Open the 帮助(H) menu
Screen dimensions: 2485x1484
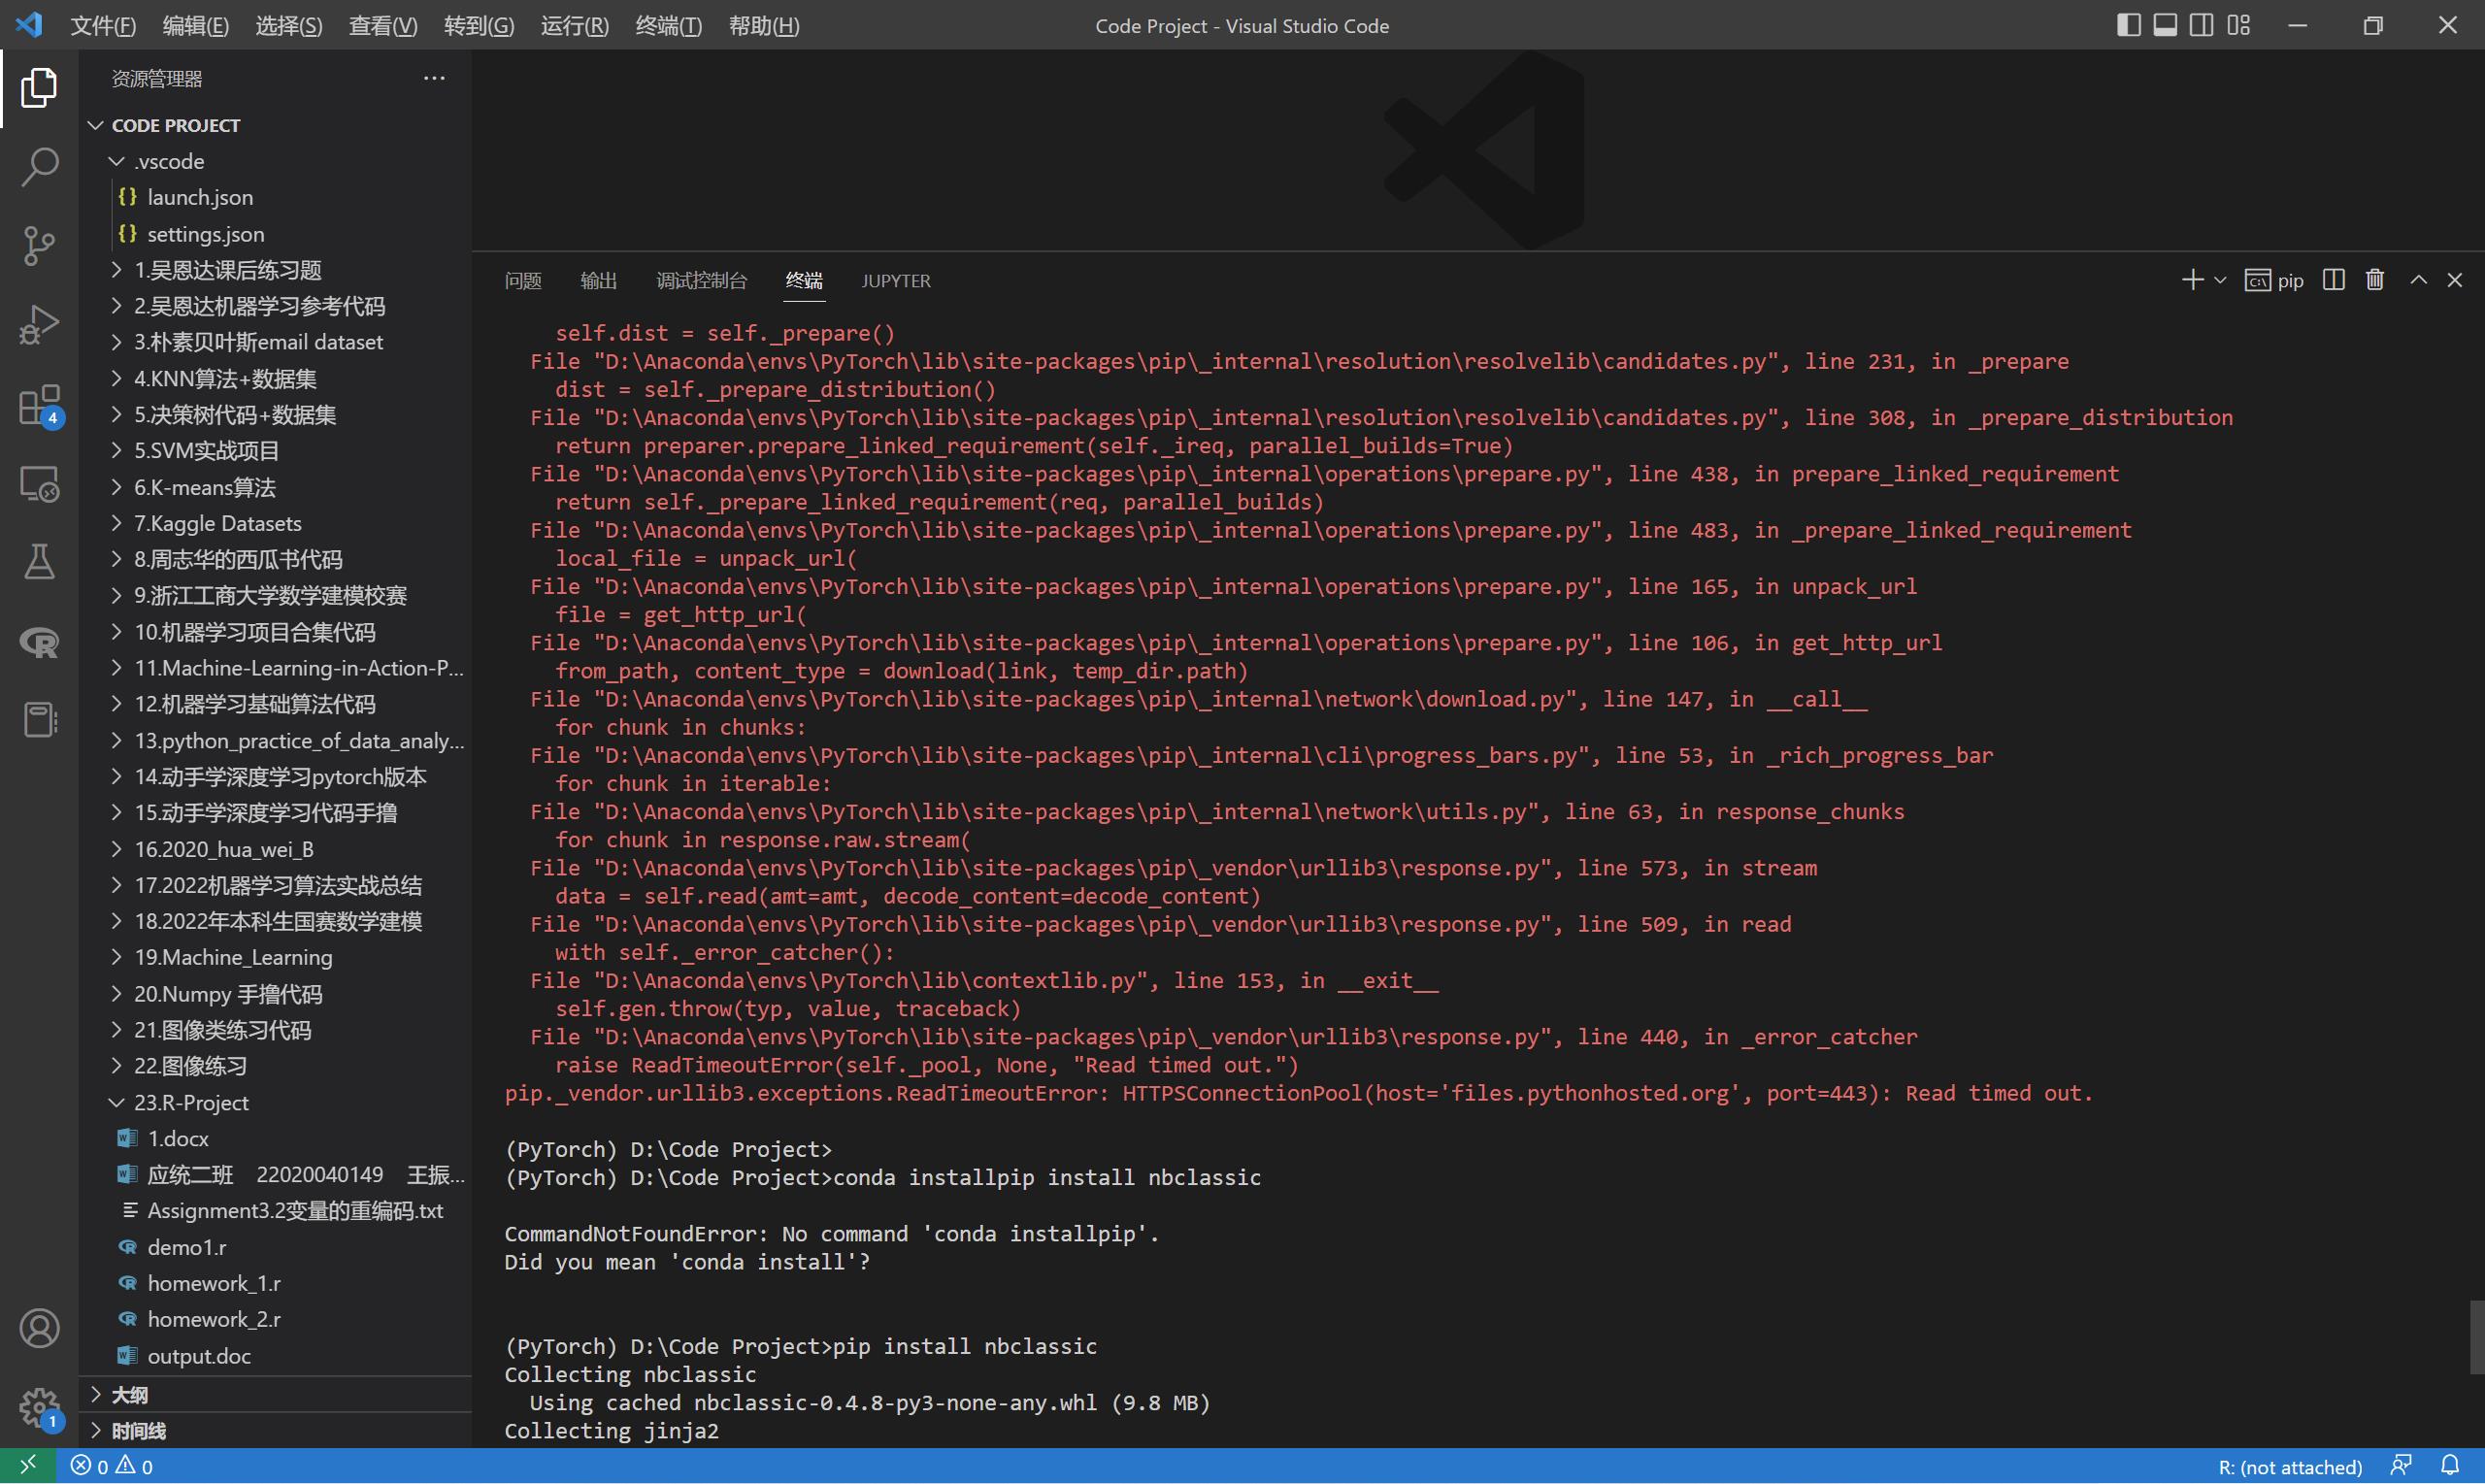tap(763, 26)
